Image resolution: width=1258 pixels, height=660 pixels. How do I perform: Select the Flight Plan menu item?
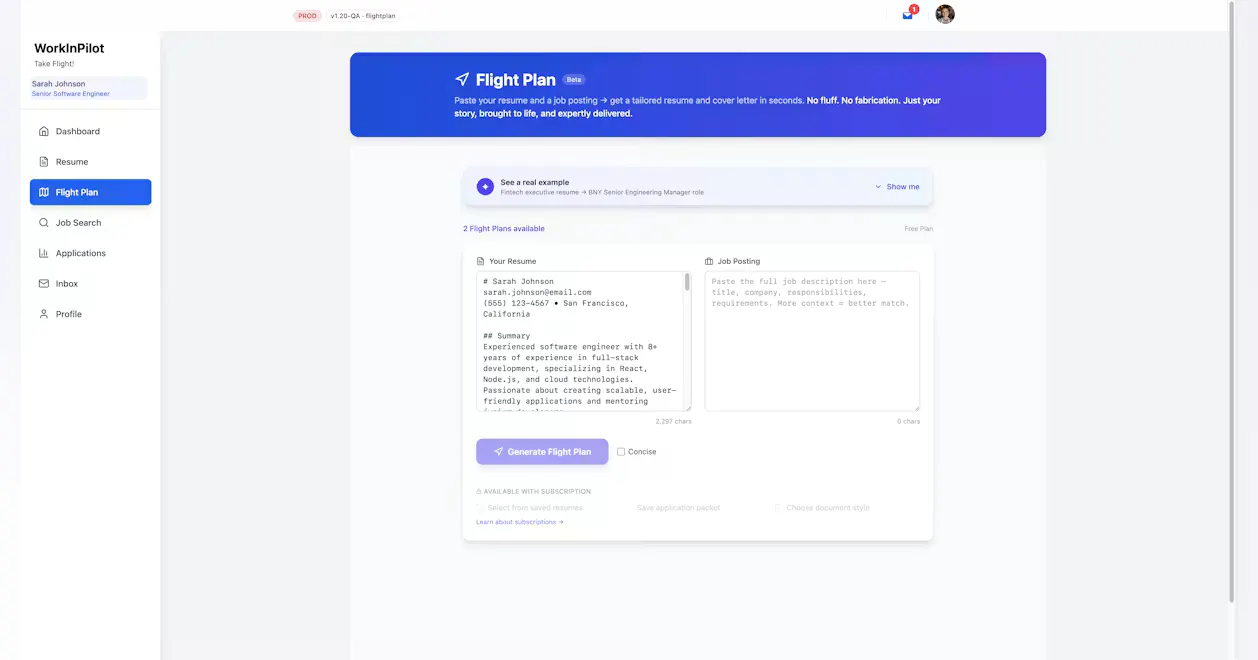point(90,192)
